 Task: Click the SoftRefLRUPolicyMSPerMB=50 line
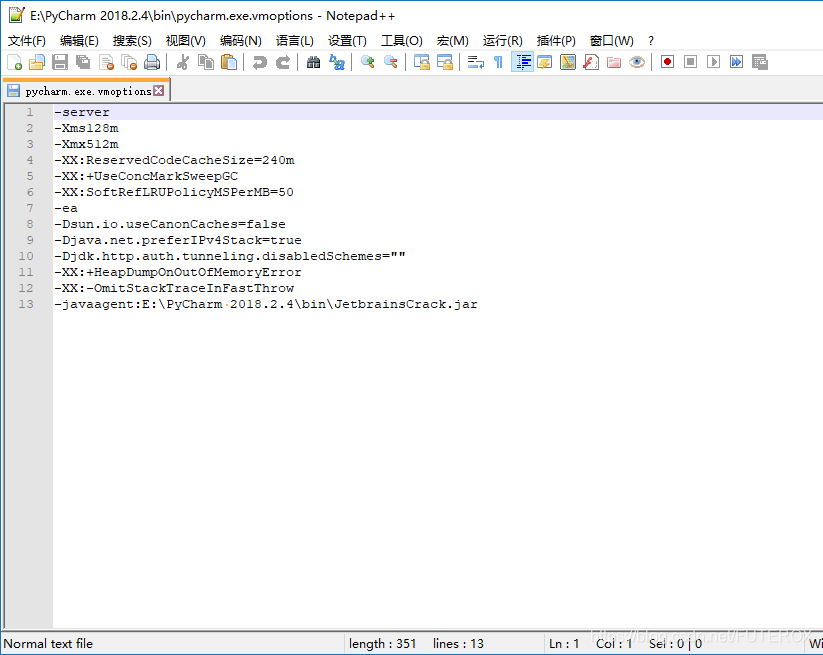tap(174, 192)
